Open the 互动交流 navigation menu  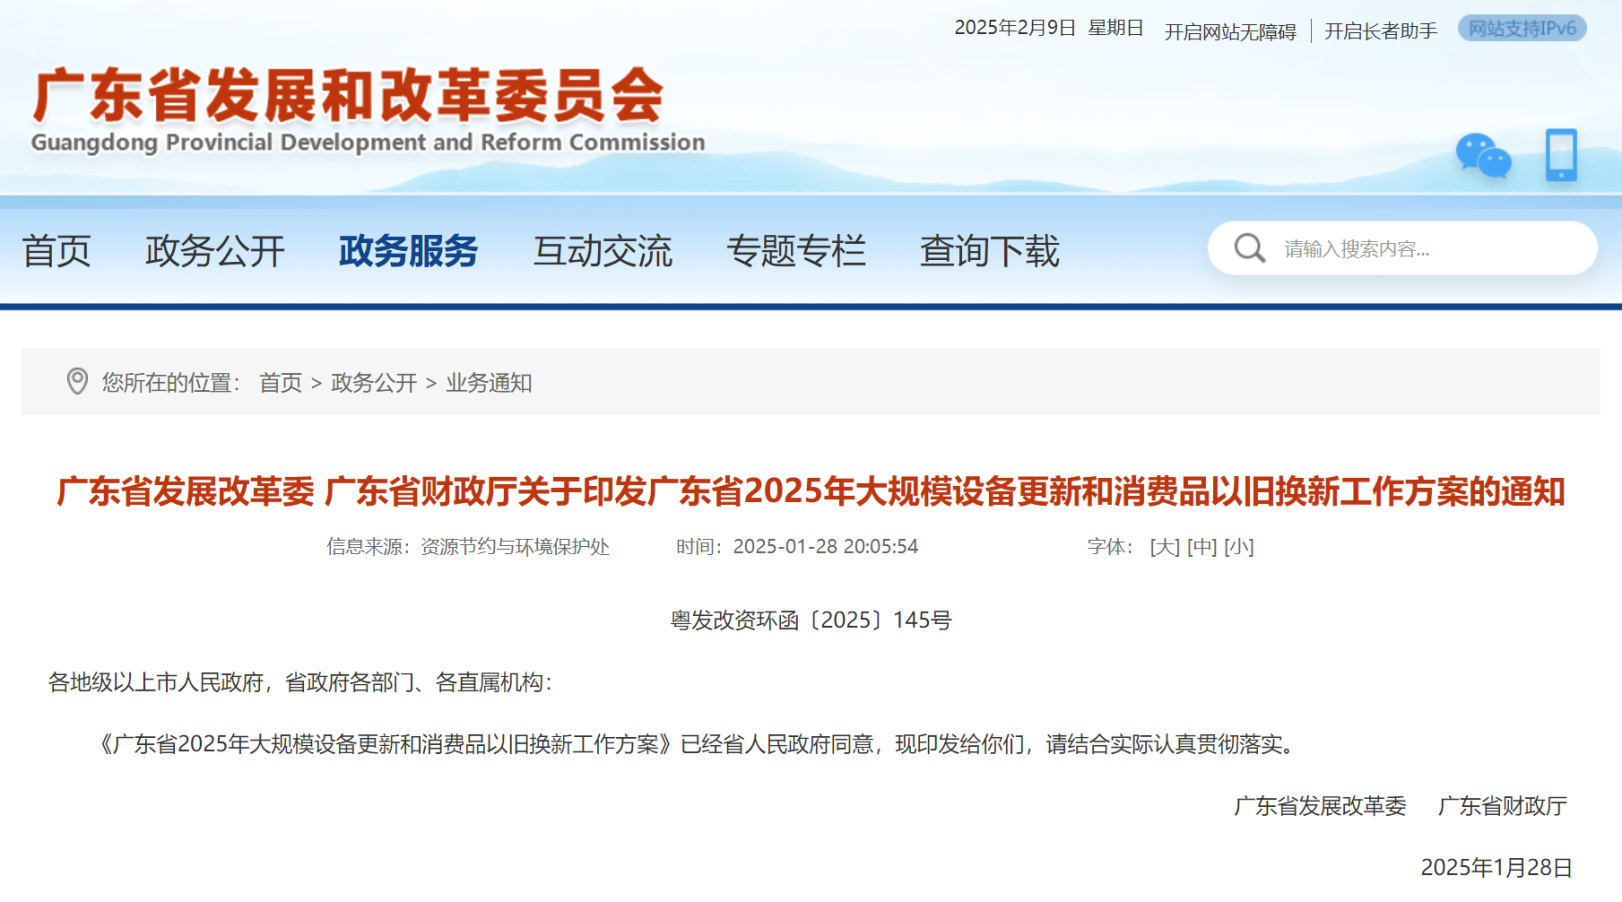tap(602, 251)
